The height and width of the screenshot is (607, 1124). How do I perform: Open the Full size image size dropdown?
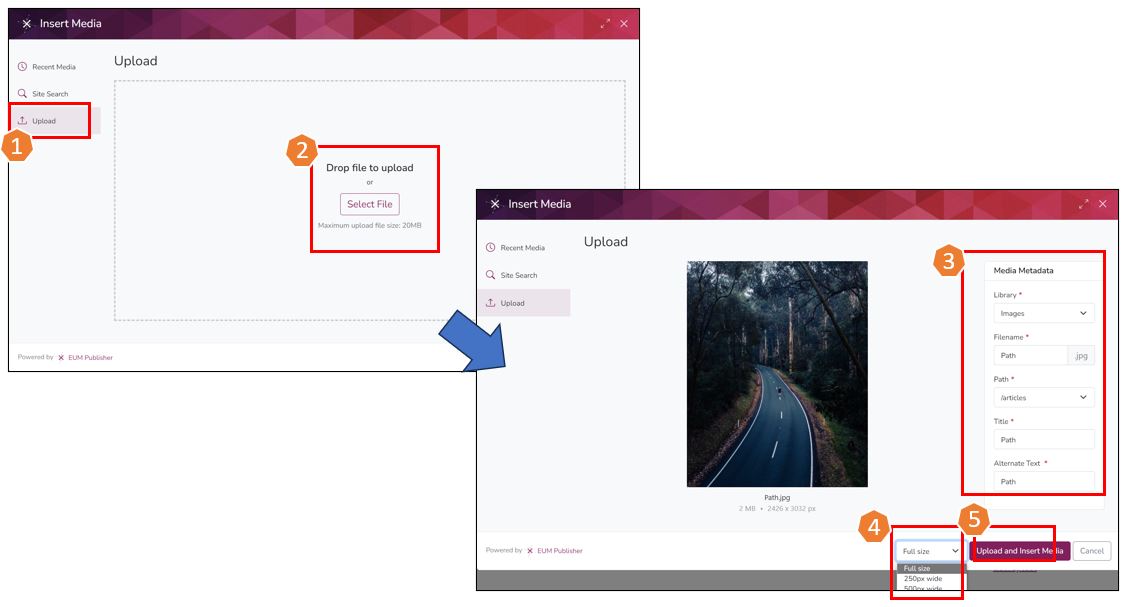pyautogui.click(x=930, y=551)
